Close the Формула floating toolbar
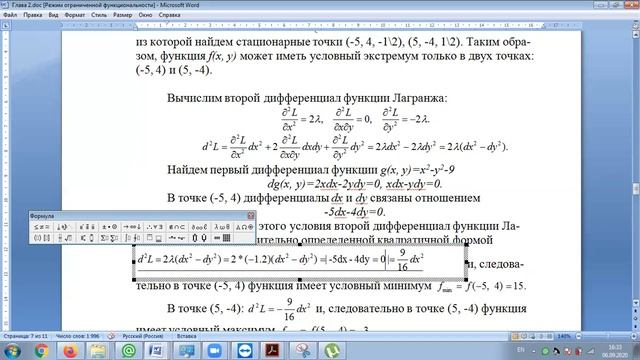 pyautogui.click(x=251, y=216)
